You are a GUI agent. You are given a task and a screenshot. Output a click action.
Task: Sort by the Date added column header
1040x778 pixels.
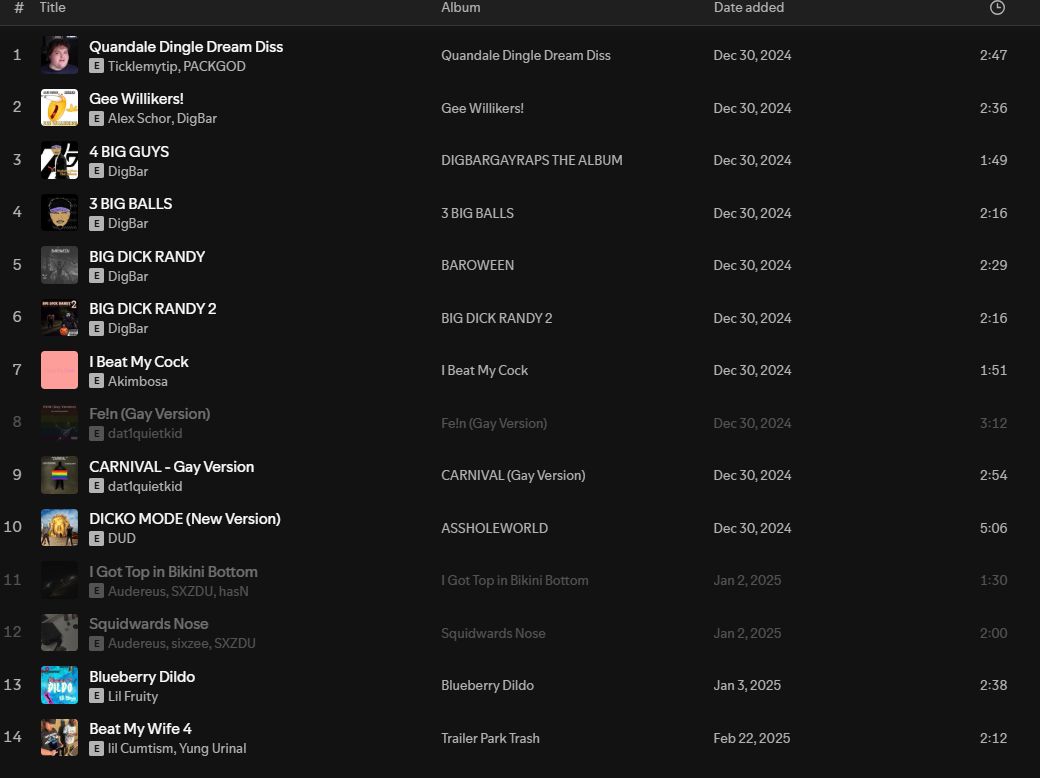pyautogui.click(x=748, y=8)
